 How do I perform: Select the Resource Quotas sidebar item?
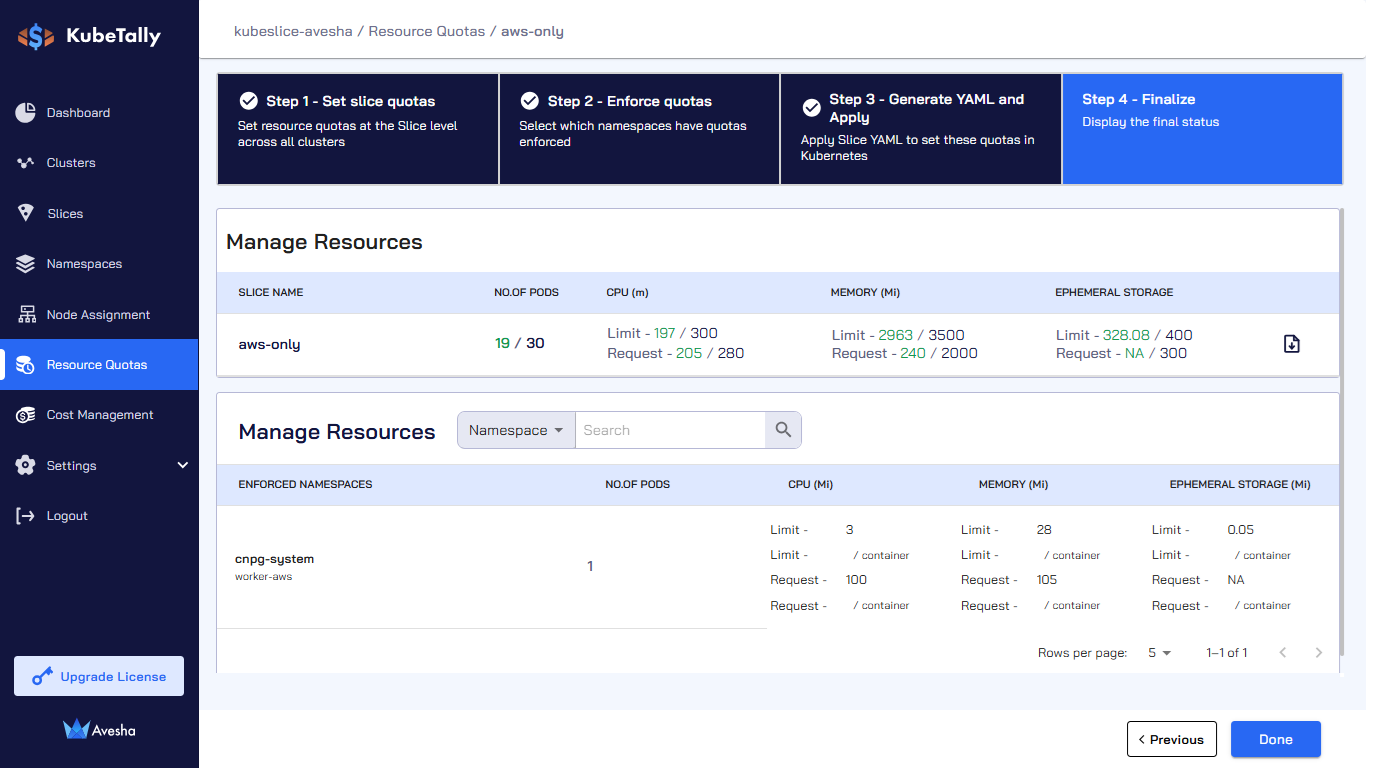(99, 364)
